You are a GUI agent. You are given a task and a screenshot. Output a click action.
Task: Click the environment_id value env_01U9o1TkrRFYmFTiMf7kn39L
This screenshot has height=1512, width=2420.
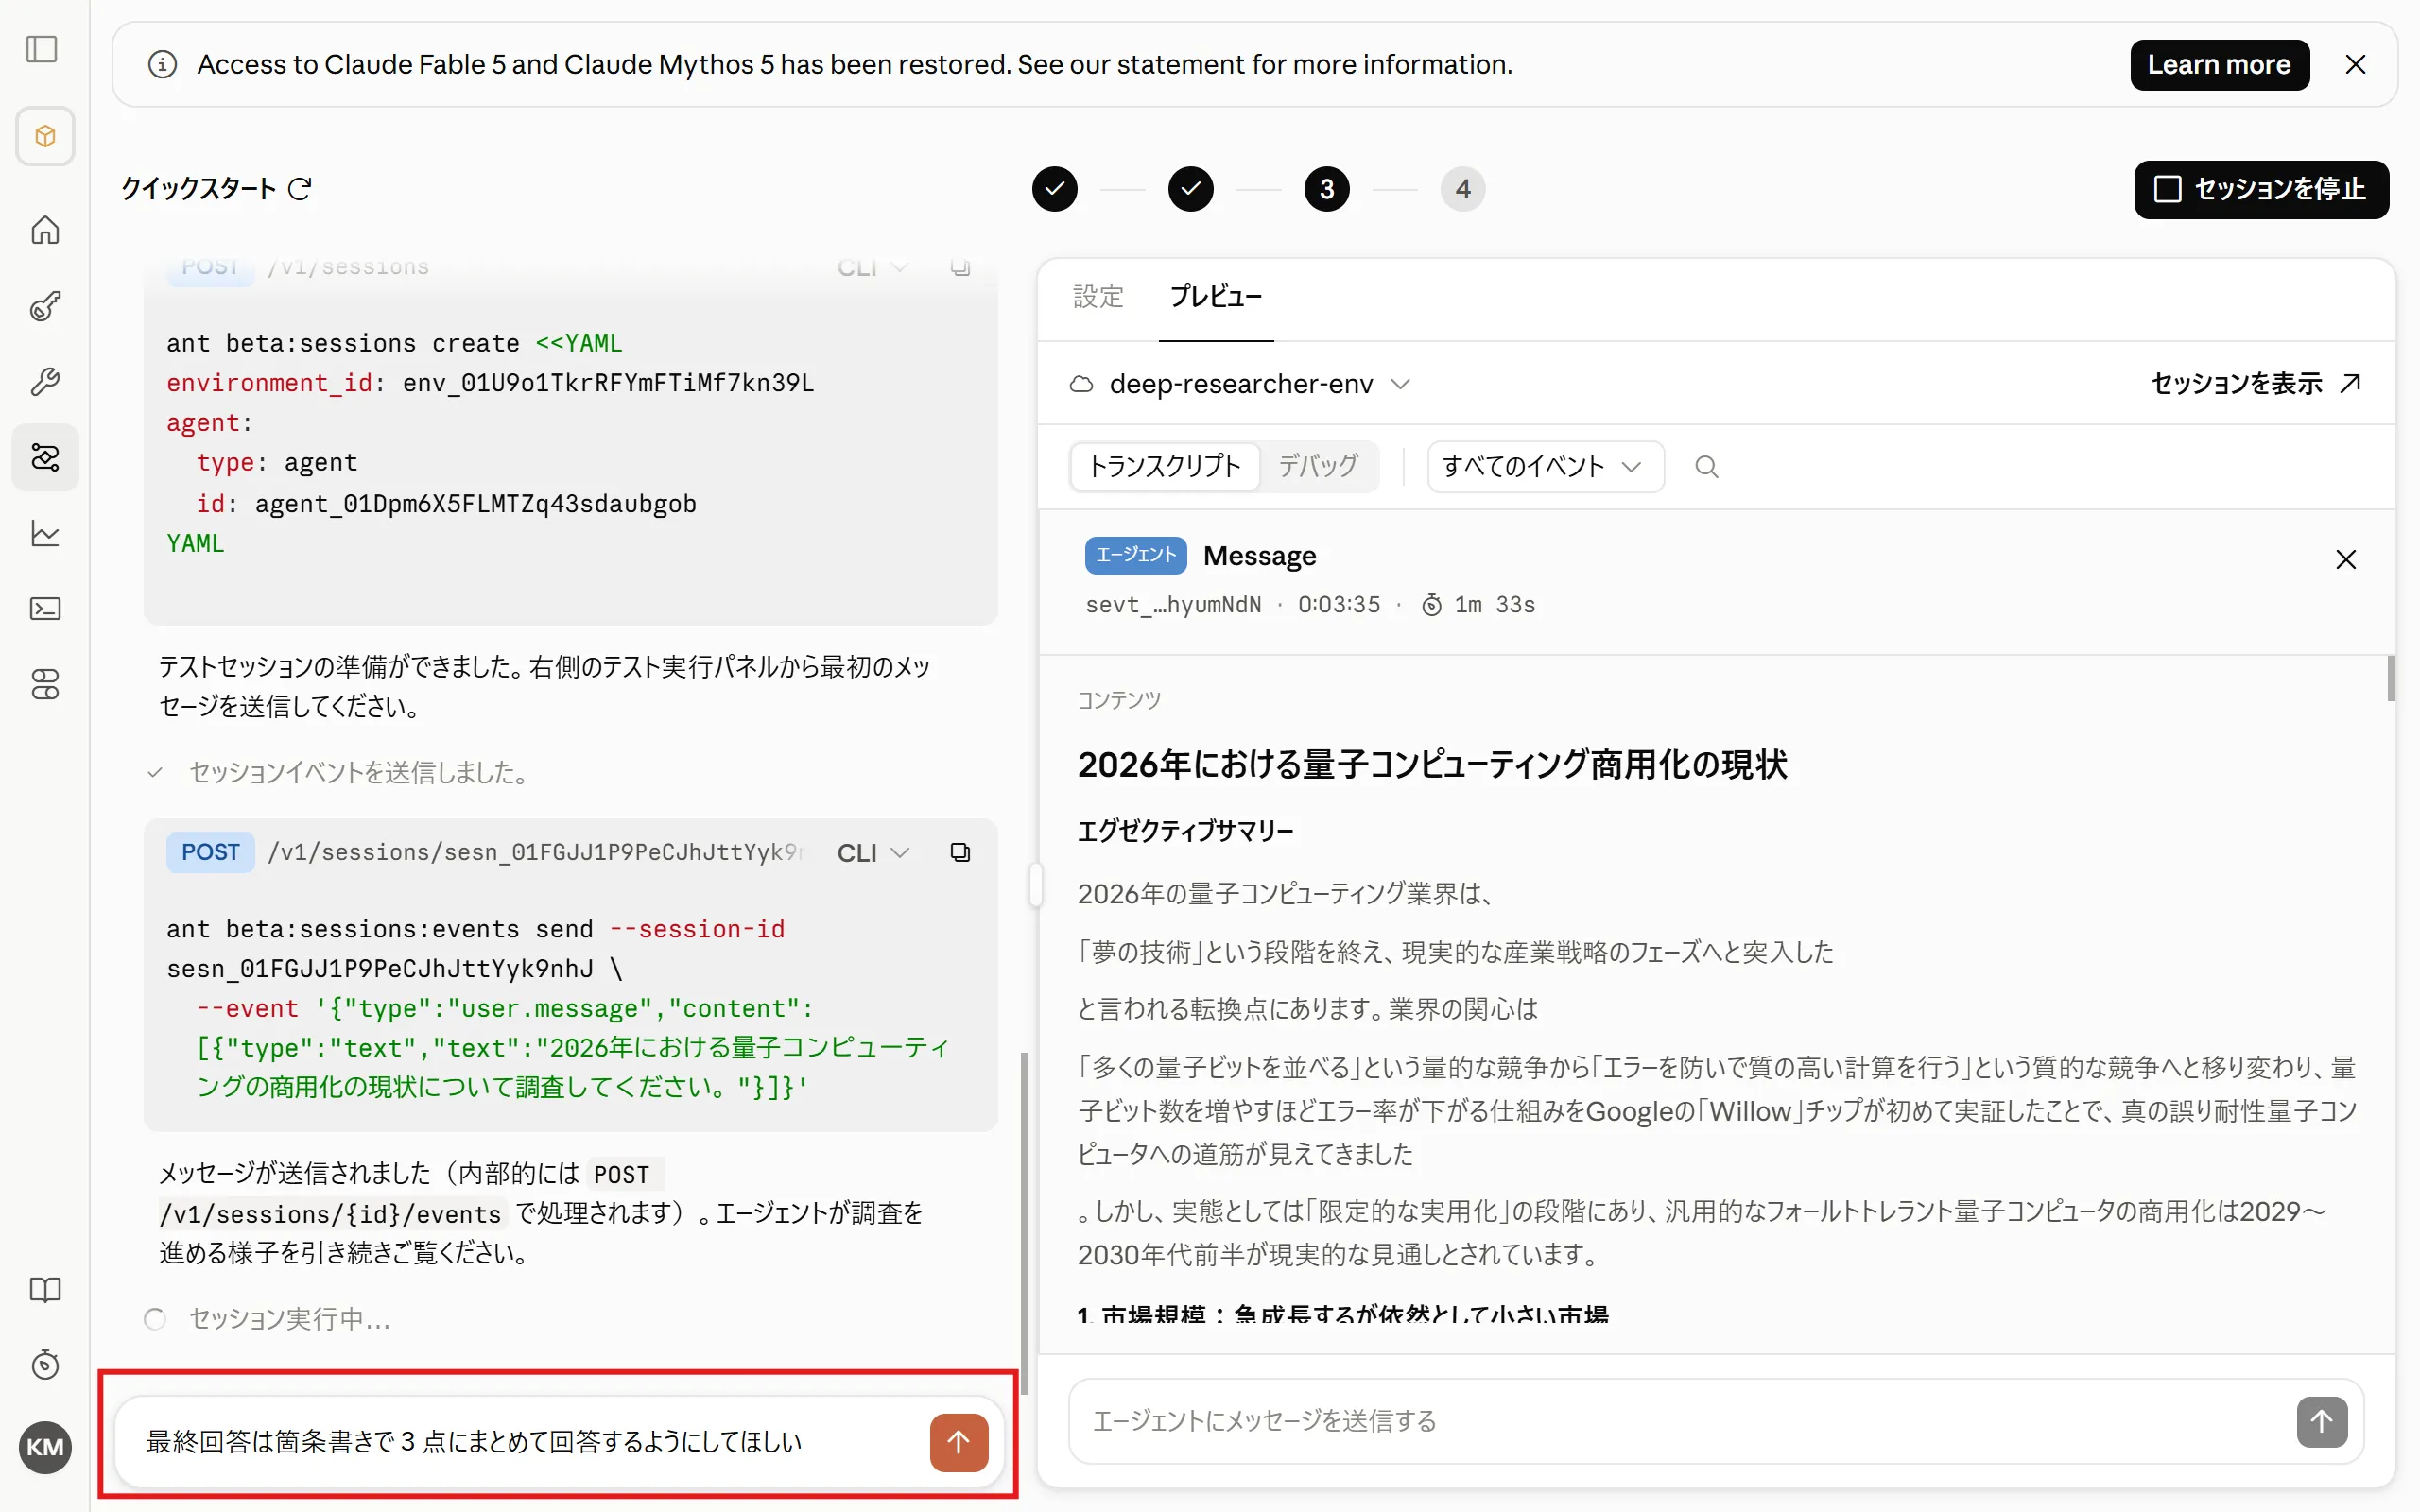tap(608, 383)
